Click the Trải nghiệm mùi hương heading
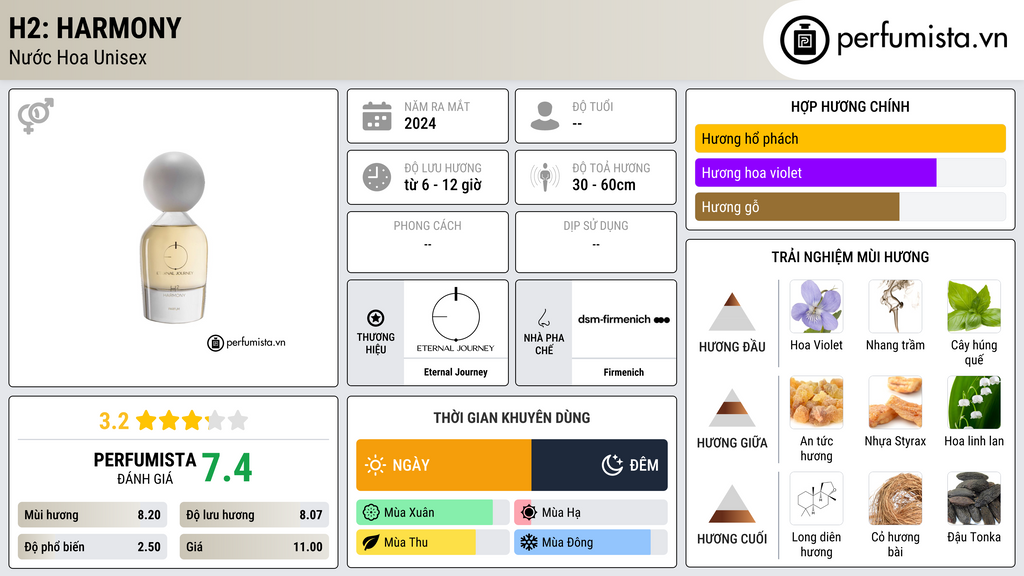The width and height of the screenshot is (1024, 576). pyautogui.click(x=850, y=257)
